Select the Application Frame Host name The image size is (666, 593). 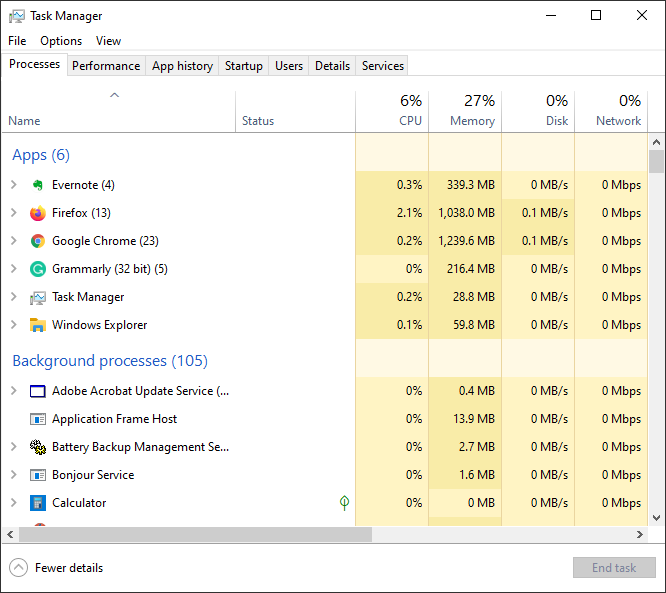click(114, 419)
